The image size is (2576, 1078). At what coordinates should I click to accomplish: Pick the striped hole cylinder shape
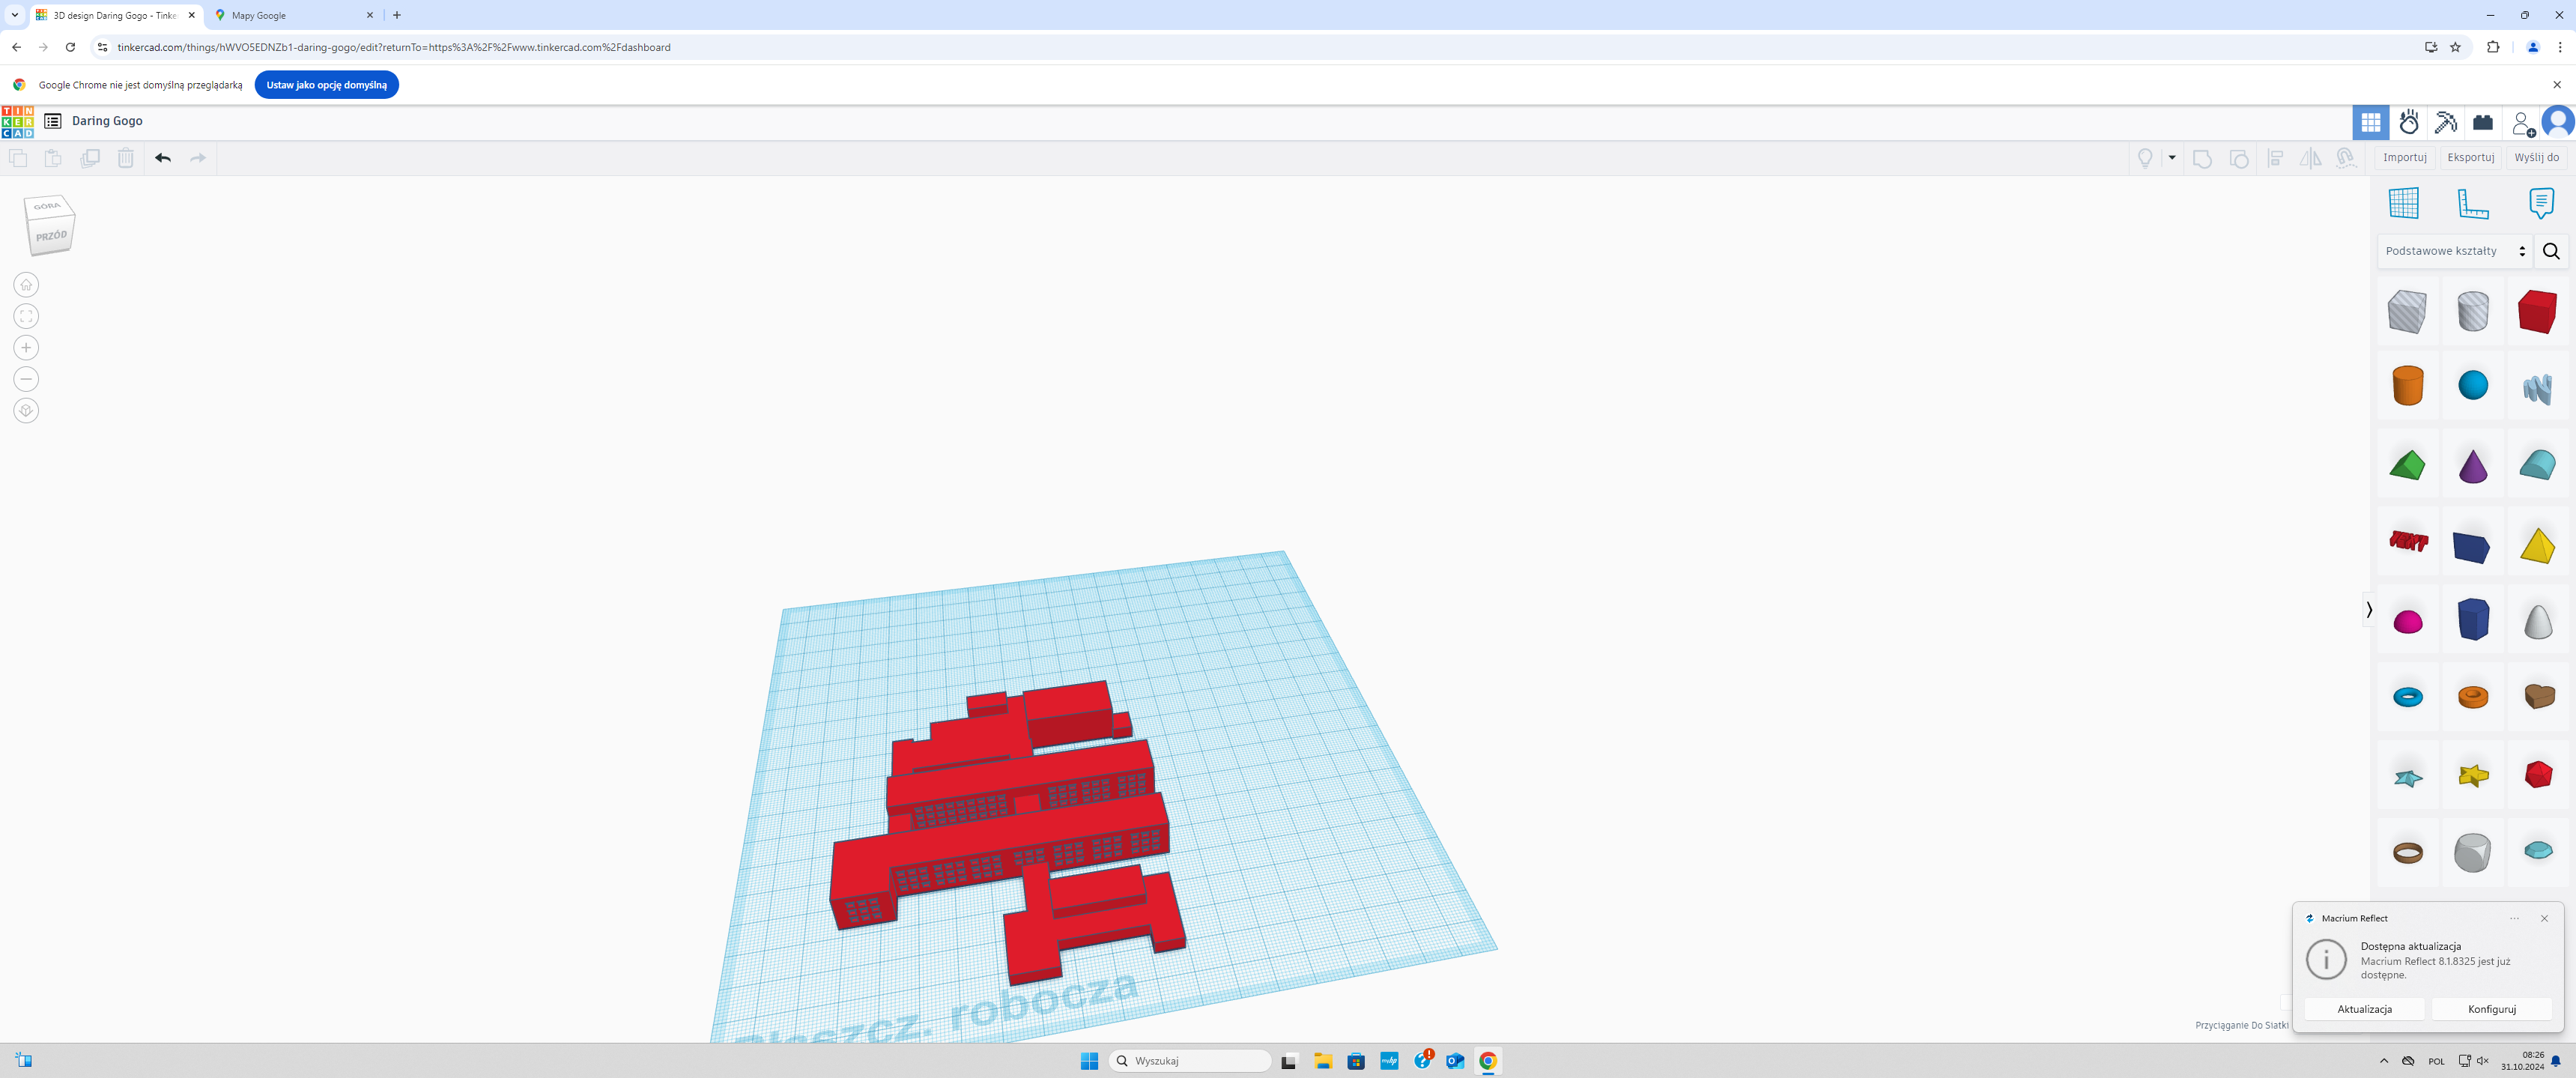click(x=2473, y=312)
